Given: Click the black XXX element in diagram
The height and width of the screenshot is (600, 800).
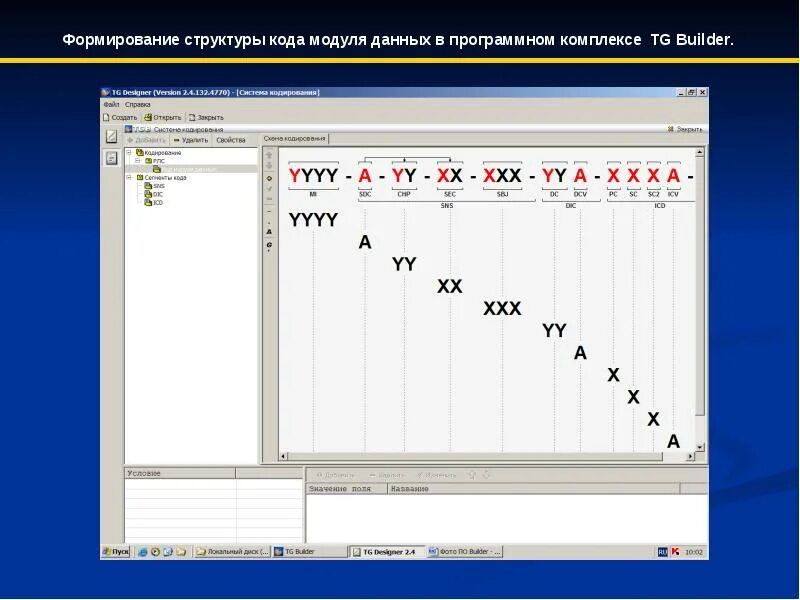Looking at the screenshot, I should pos(503,309).
